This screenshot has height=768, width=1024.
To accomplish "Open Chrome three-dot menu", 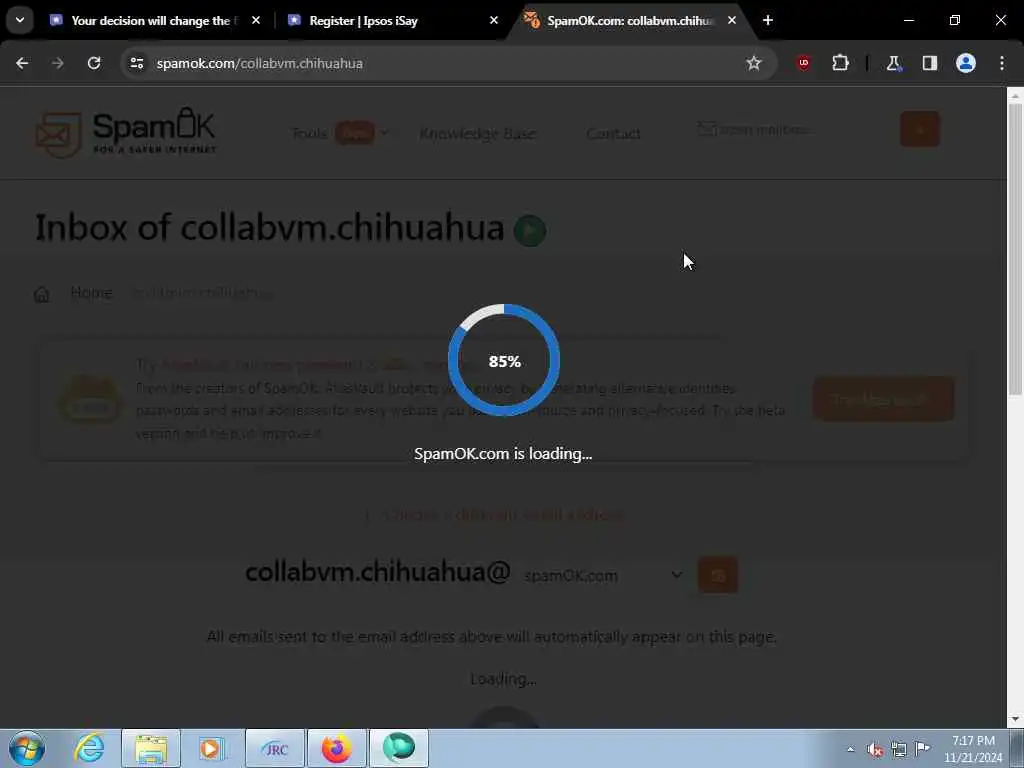I will pyautogui.click(x=1002, y=63).
